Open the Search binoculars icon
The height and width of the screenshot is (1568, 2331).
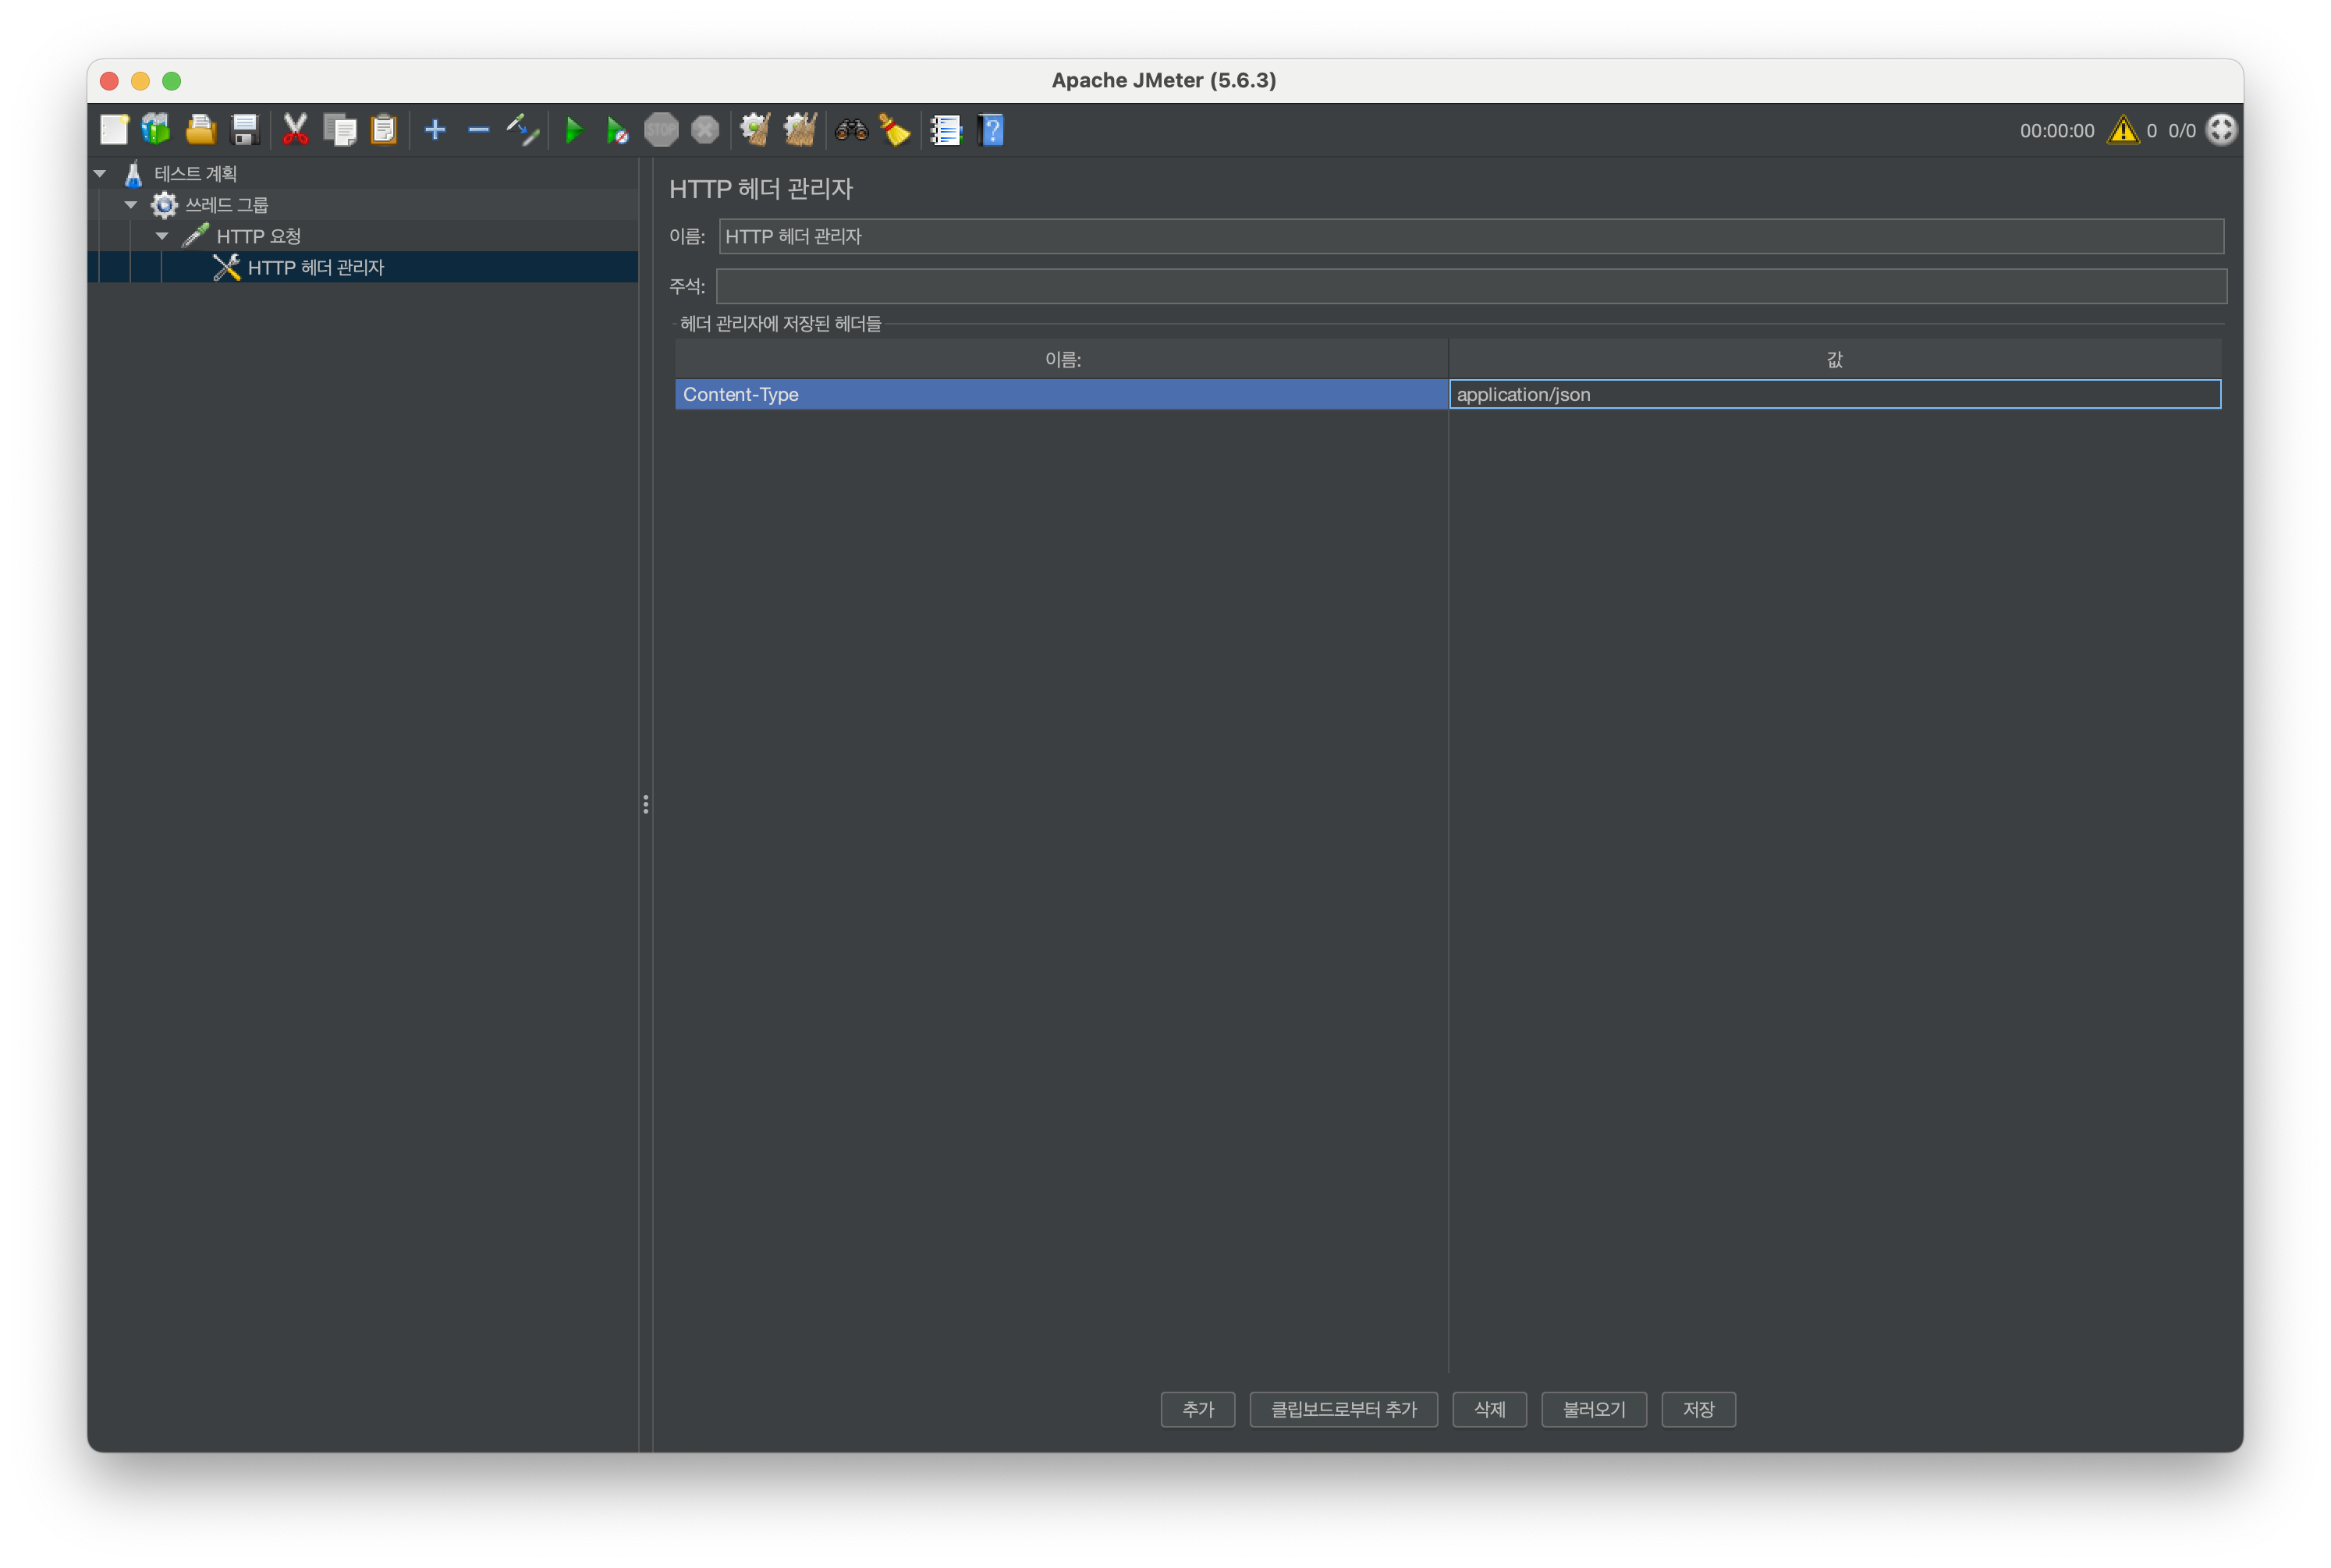851,130
